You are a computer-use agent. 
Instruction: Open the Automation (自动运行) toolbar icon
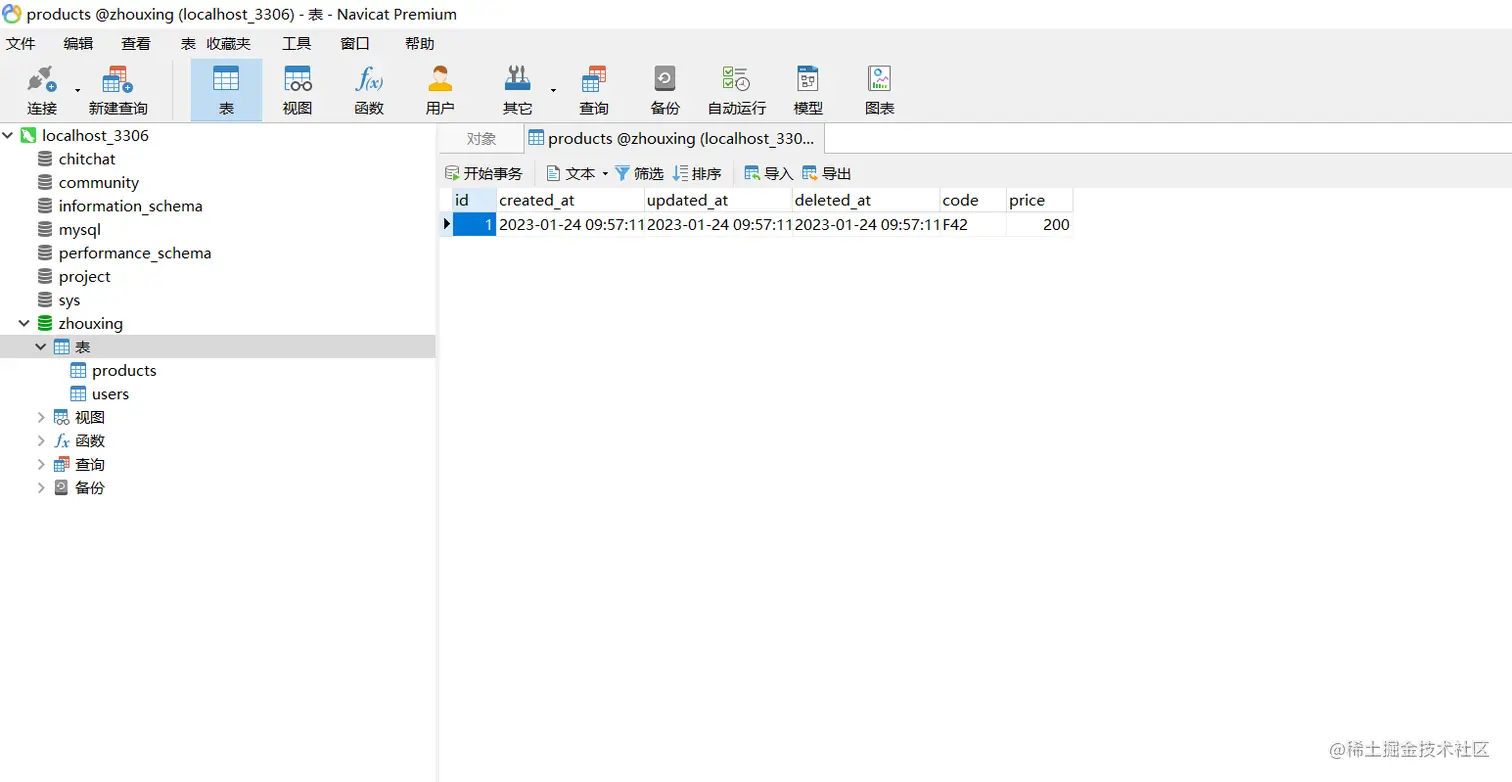(x=737, y=91)
